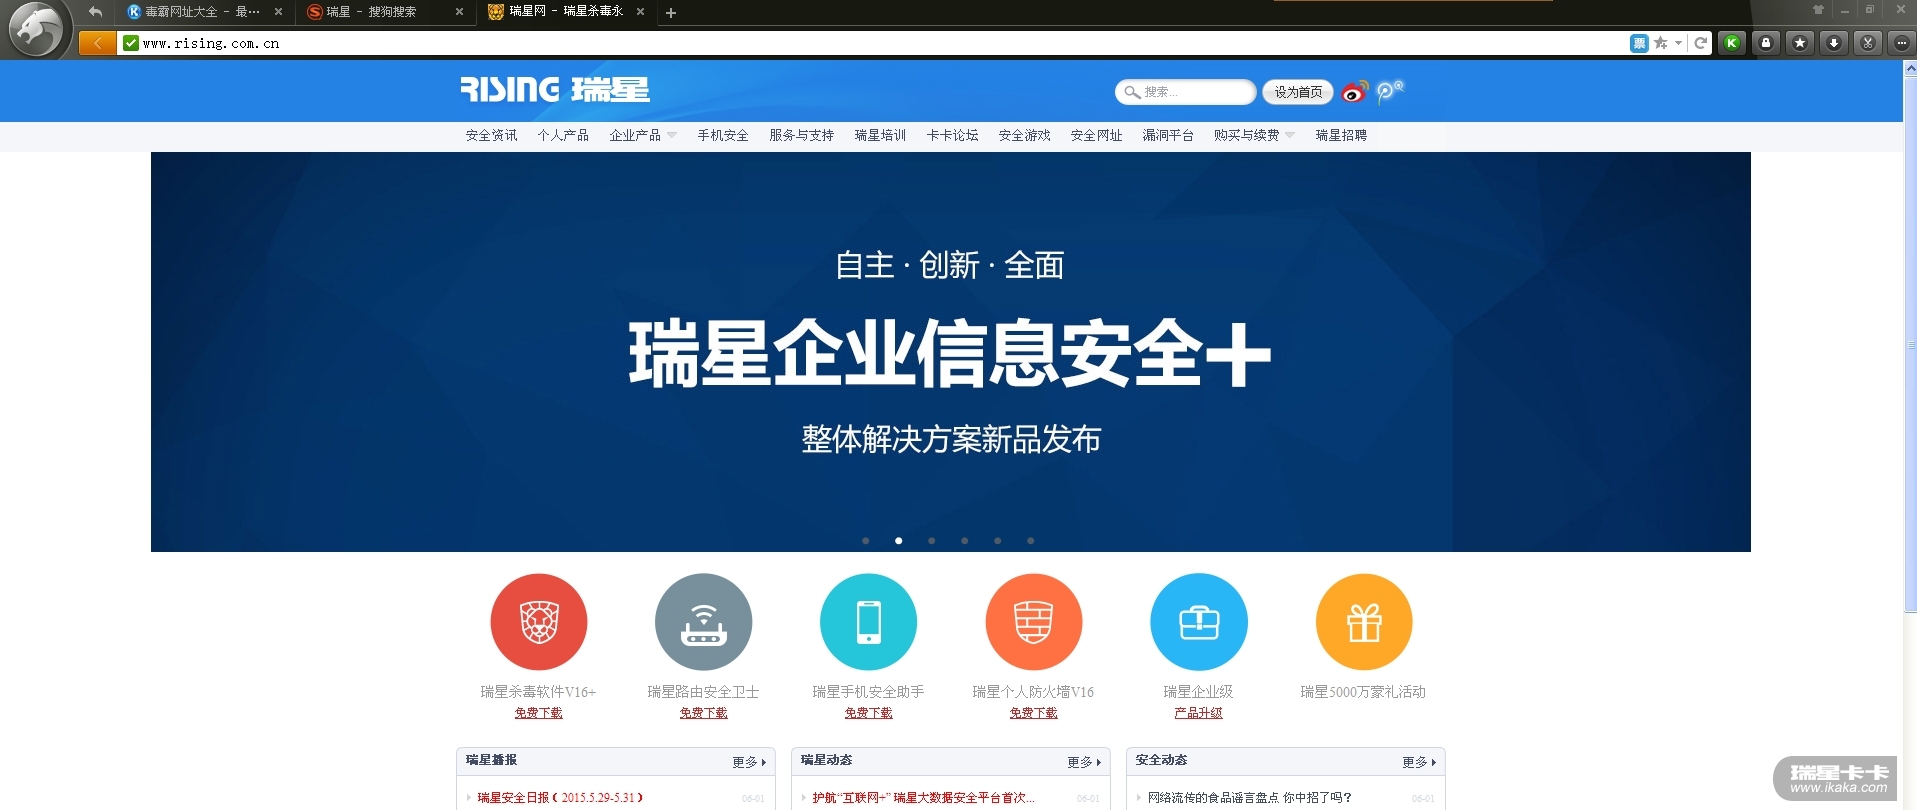Click the Liebao browser leopard logo

click(x=36, y=28)
